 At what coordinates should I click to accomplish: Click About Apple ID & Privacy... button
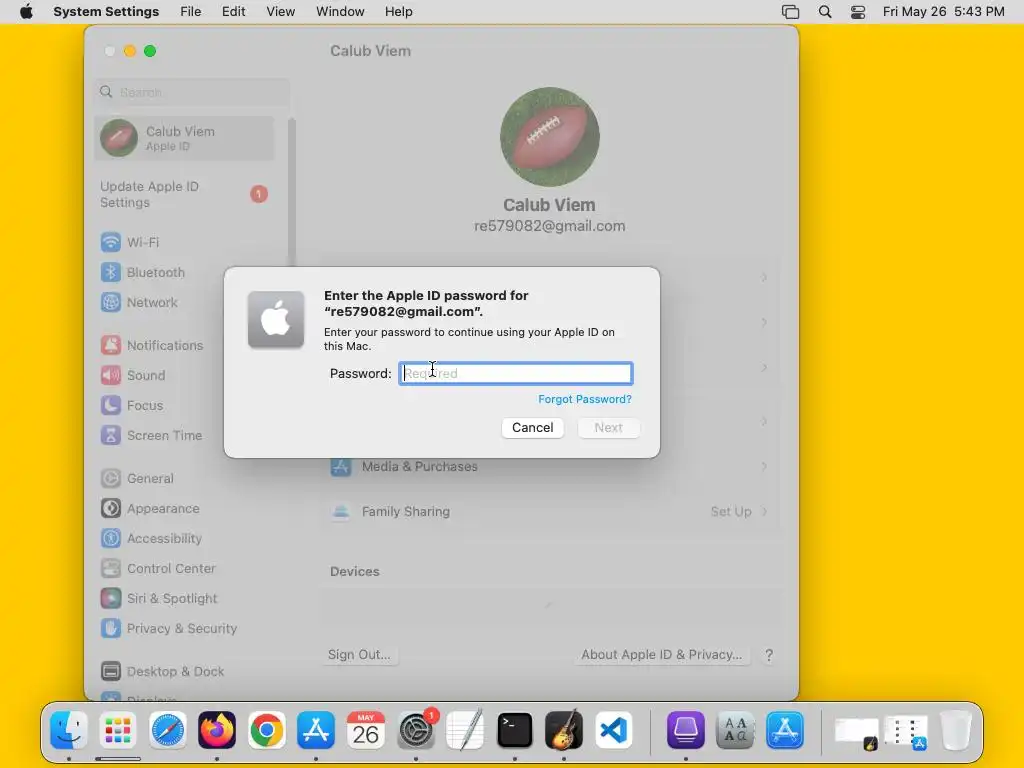(x=662, y=654)
